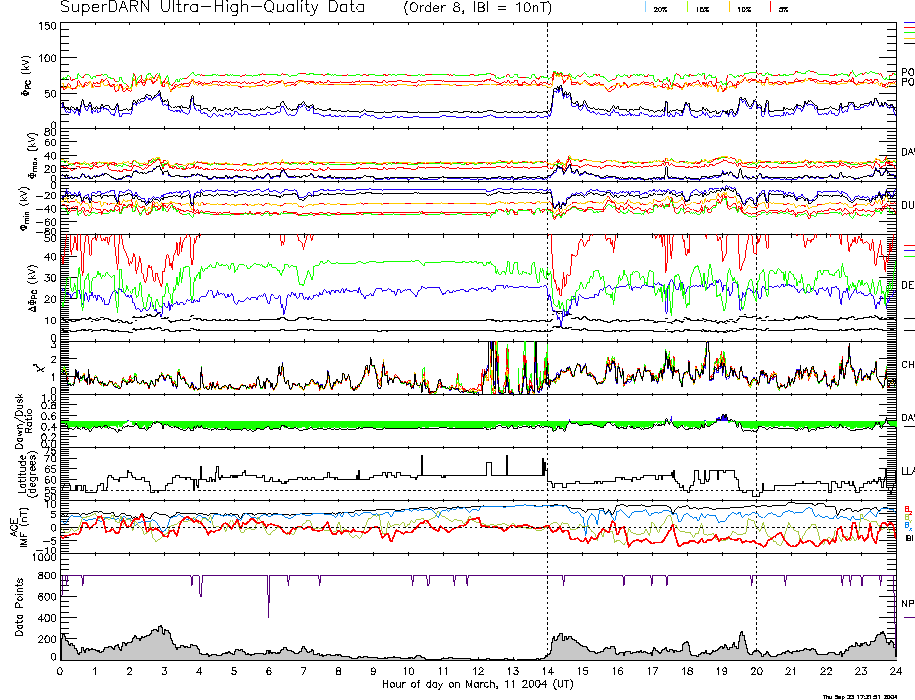Click hour tick label '23' on time axis
The height and width of the screenshot is (700, 915).
pyautogui.click(x=861, y=671)
